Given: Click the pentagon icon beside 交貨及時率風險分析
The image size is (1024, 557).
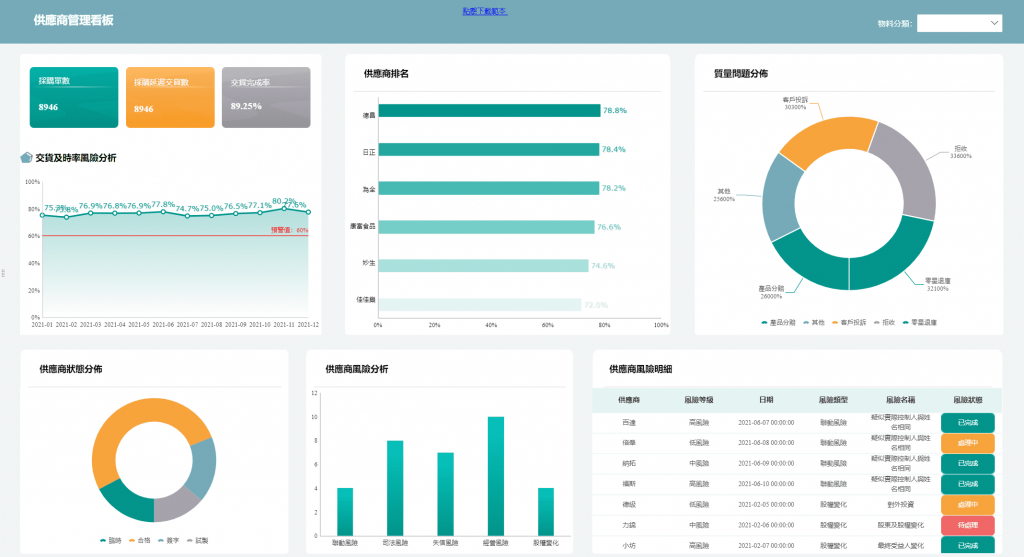Looking at the screenshot, I should click(26, 157).
